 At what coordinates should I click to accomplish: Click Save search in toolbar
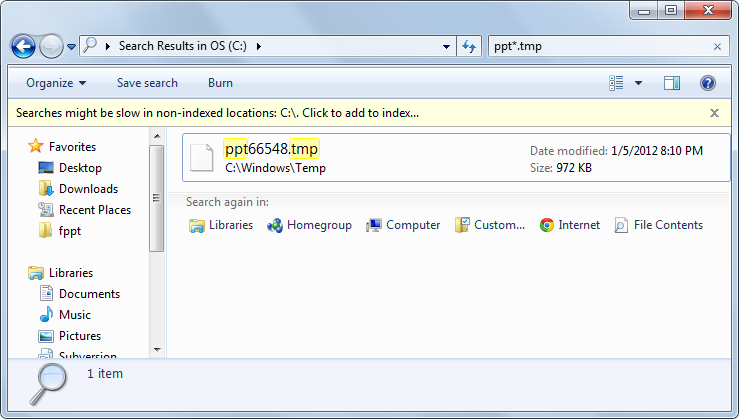[147, 83]
